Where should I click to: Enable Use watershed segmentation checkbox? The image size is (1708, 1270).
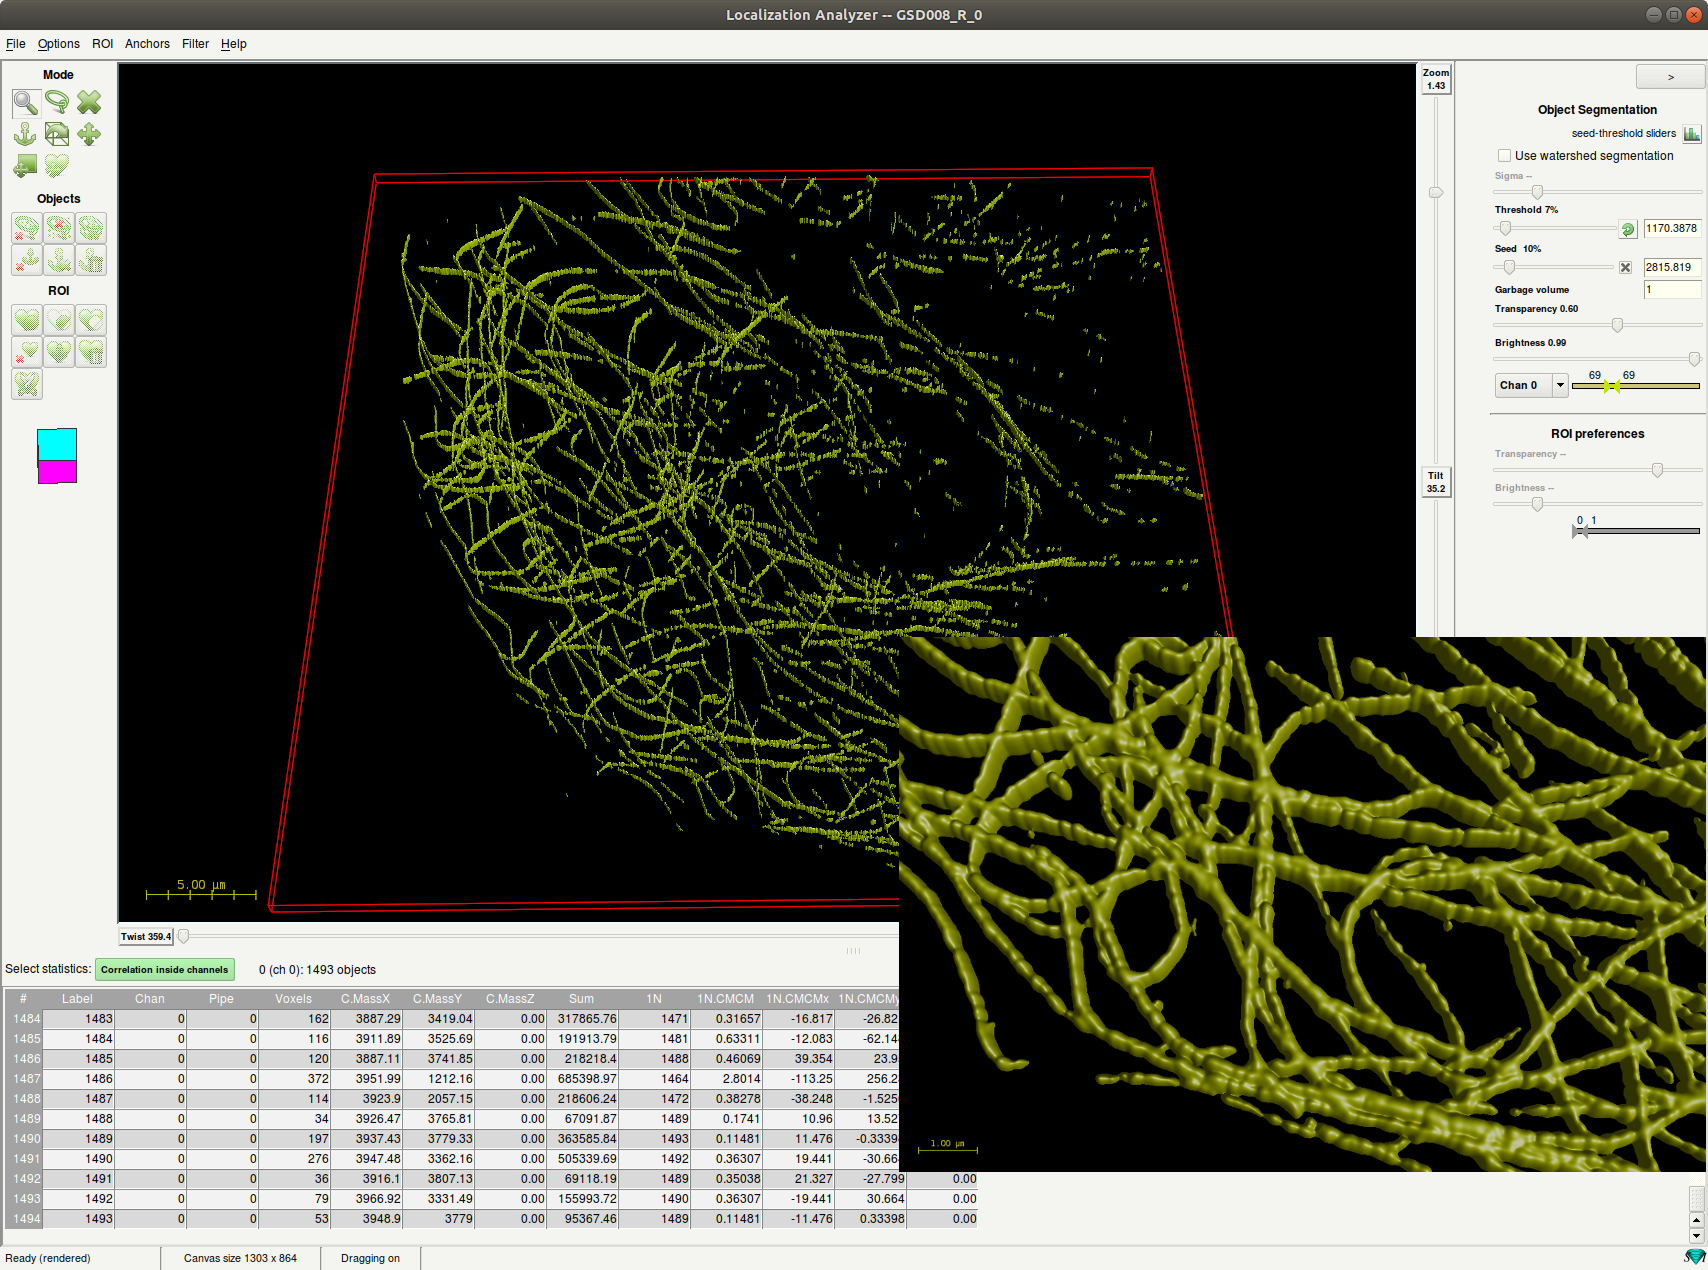point(1504,156)
